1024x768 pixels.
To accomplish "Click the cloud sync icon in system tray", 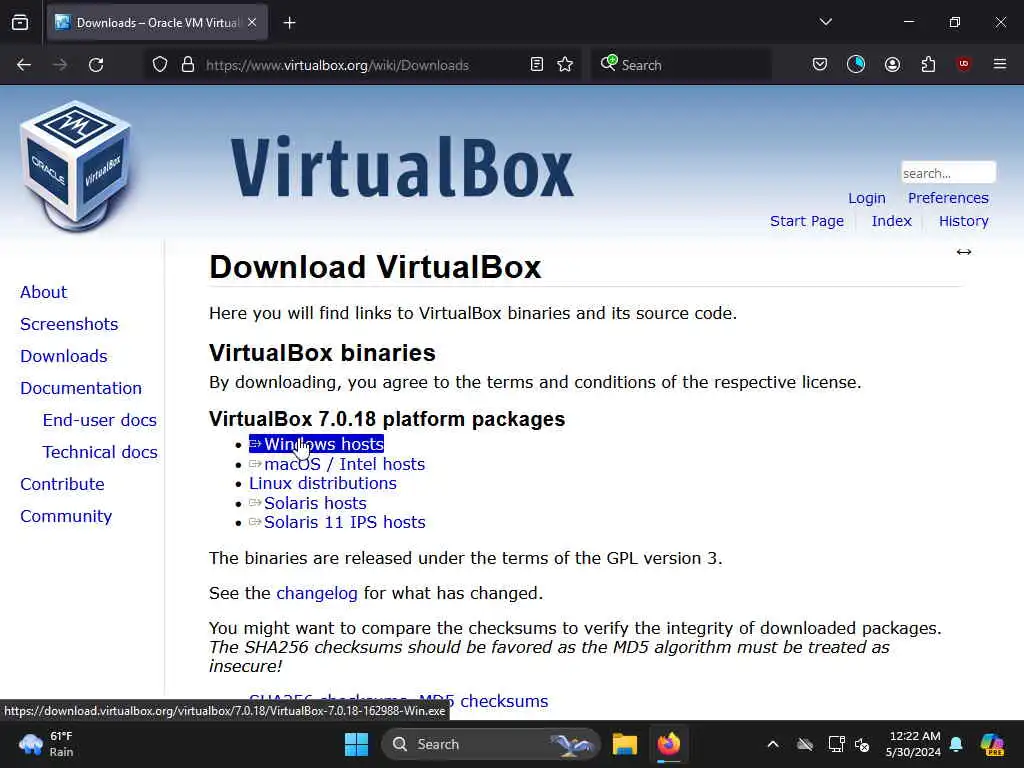I will pyautogui.click(x=805, y=744).
